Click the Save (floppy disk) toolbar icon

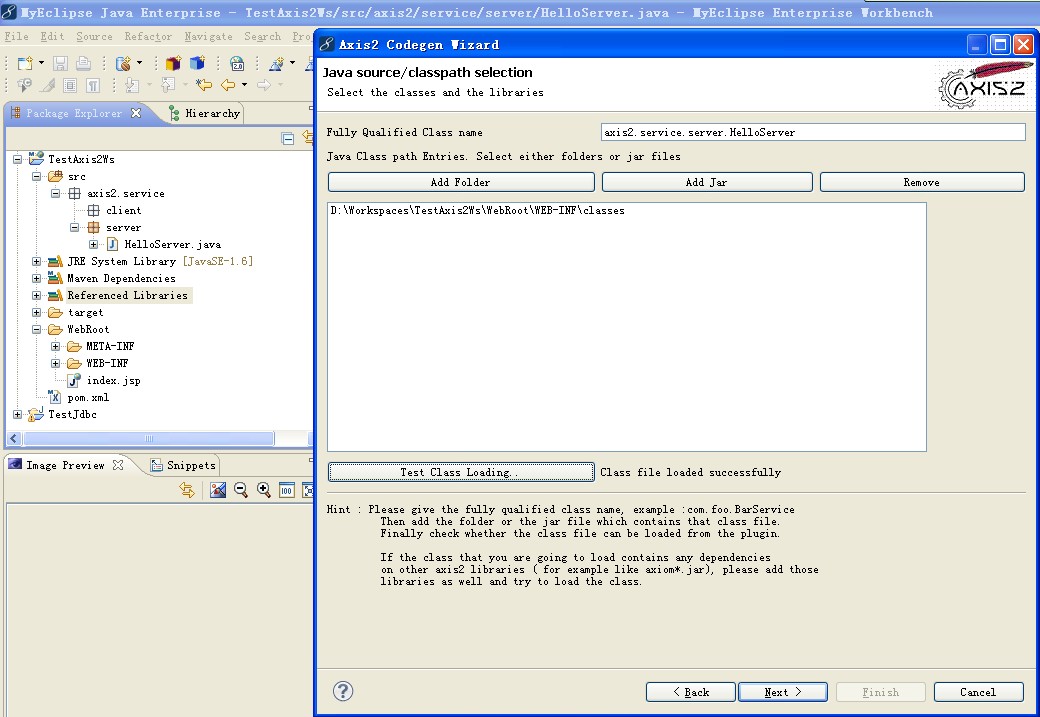(x=60, y=64)
